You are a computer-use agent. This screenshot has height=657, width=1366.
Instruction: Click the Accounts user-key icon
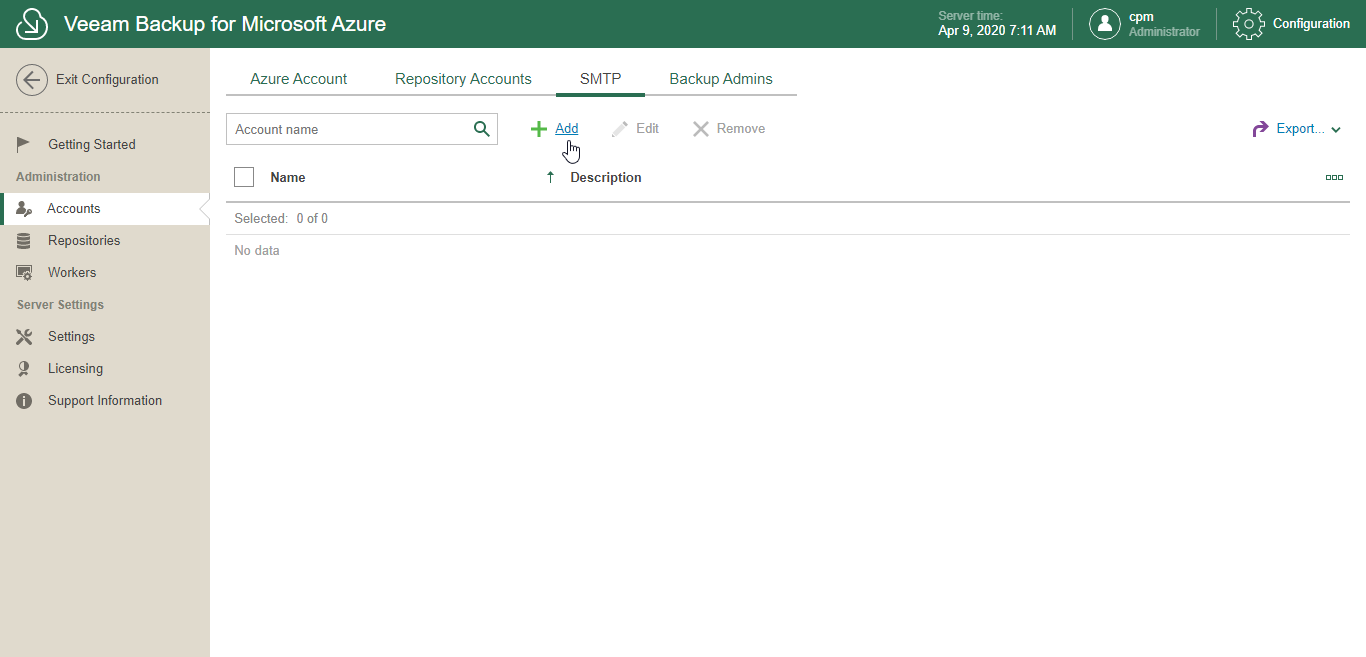click(x=24, y=208)
